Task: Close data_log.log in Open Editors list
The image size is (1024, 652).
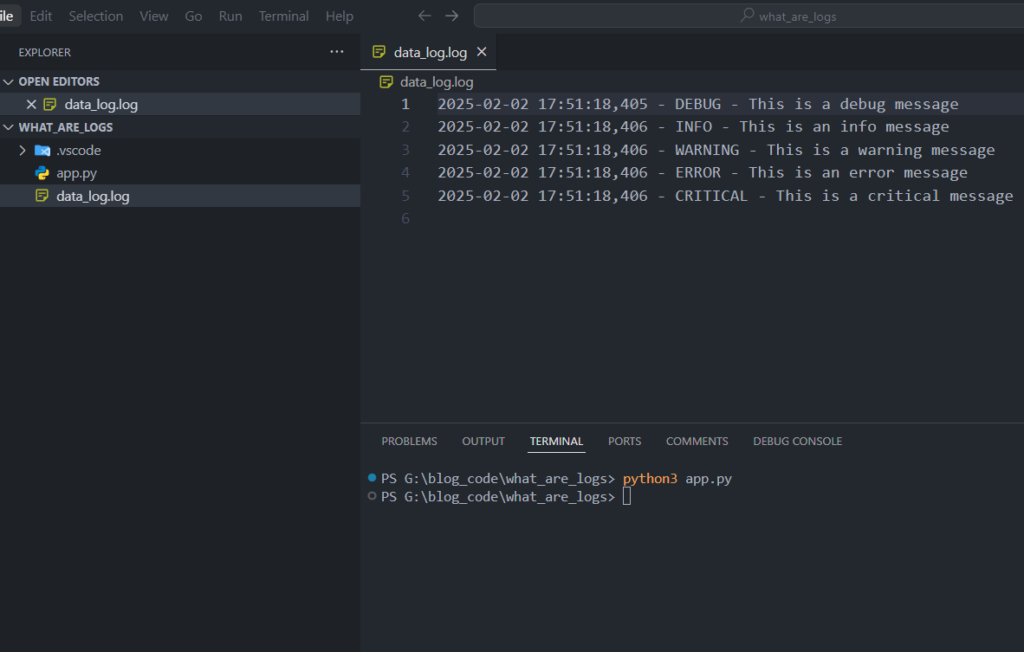Action: click(x=31, y=104)
